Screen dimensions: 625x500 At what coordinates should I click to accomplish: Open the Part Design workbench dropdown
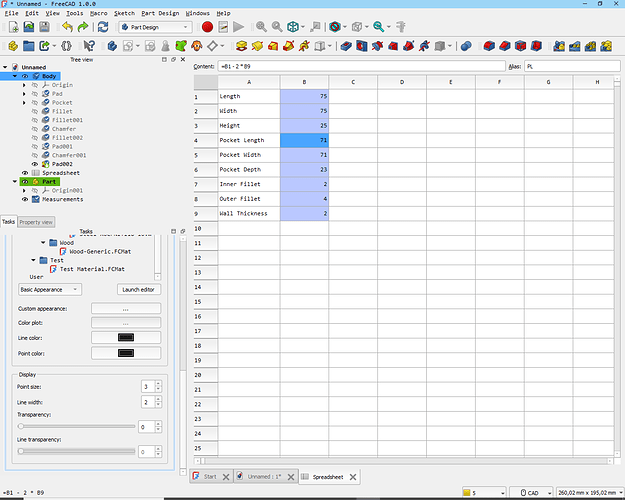coord(155,27)
